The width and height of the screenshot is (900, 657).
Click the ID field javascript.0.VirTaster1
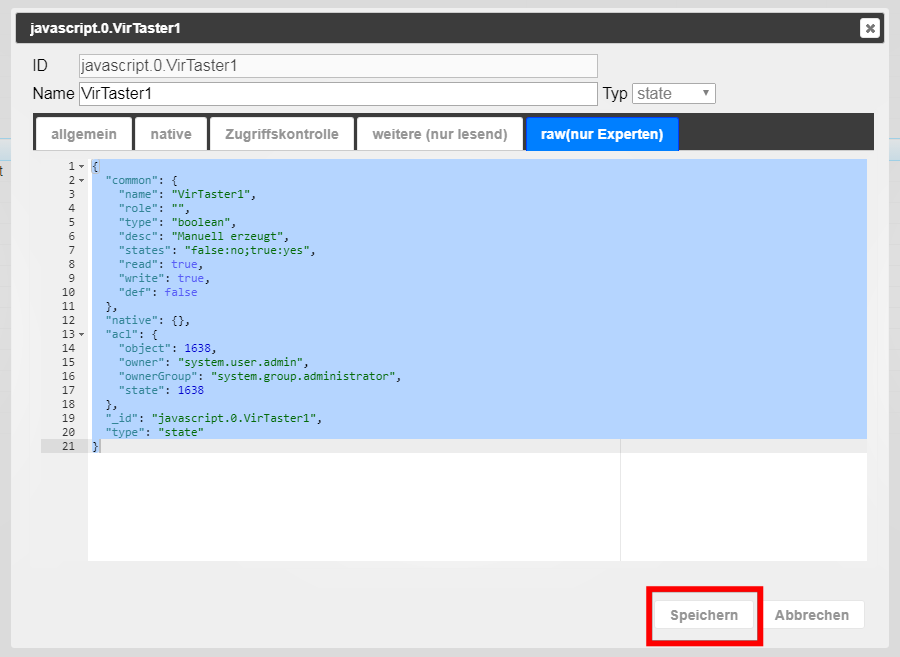(x=338, y=66)
